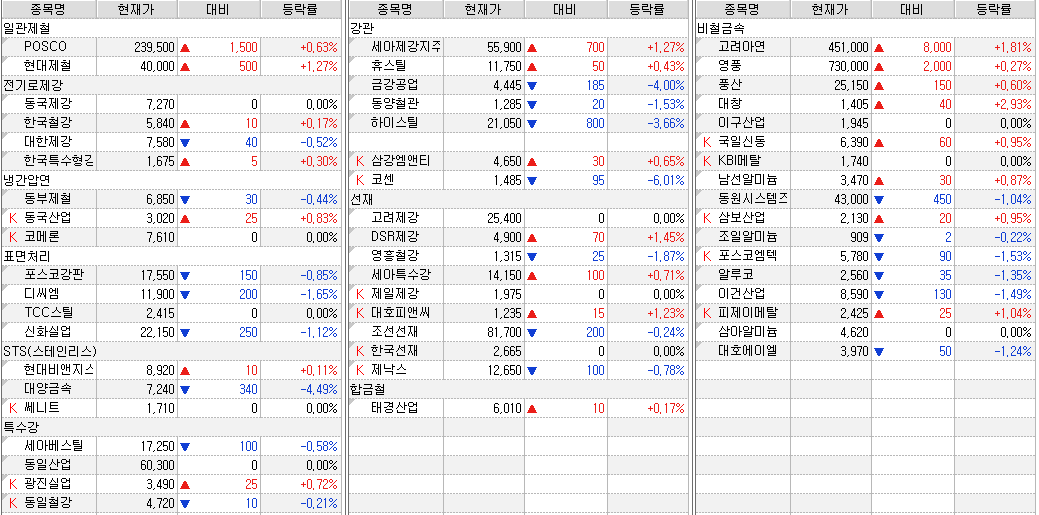1039x515 pixels.
Task: Click the K marker beside 국일신동
Action: [707, 142]
